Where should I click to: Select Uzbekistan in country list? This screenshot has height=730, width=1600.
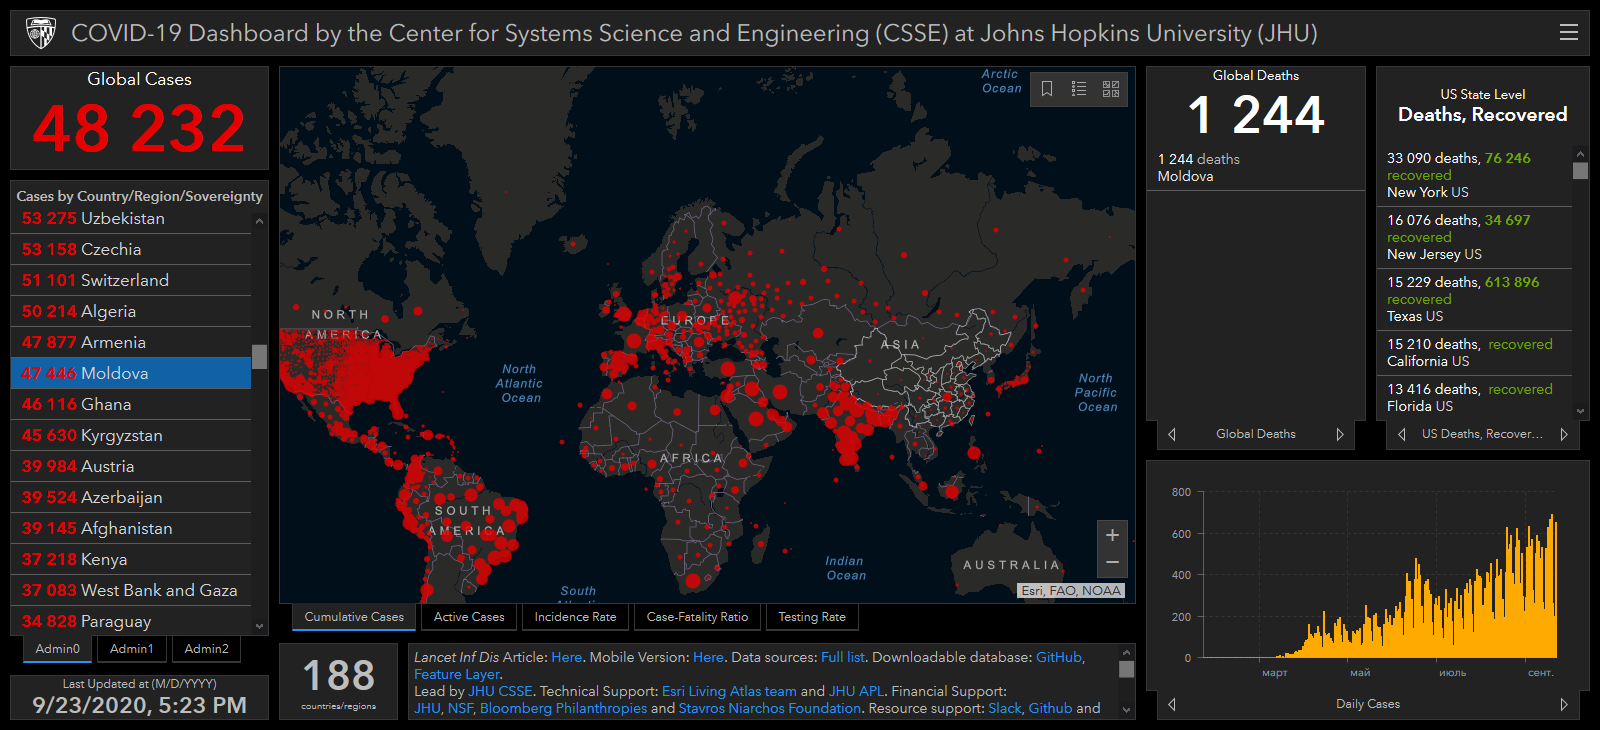(131, 218)
